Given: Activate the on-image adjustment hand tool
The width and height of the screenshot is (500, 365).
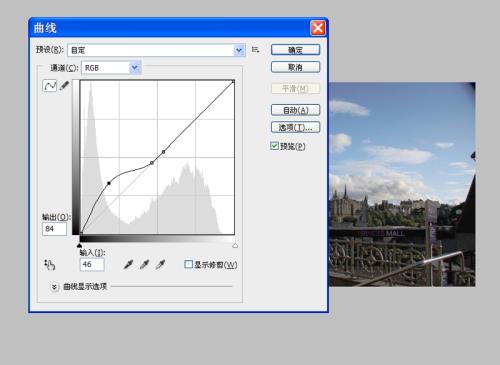Looking at the screenshot, I should click(50, 265).
